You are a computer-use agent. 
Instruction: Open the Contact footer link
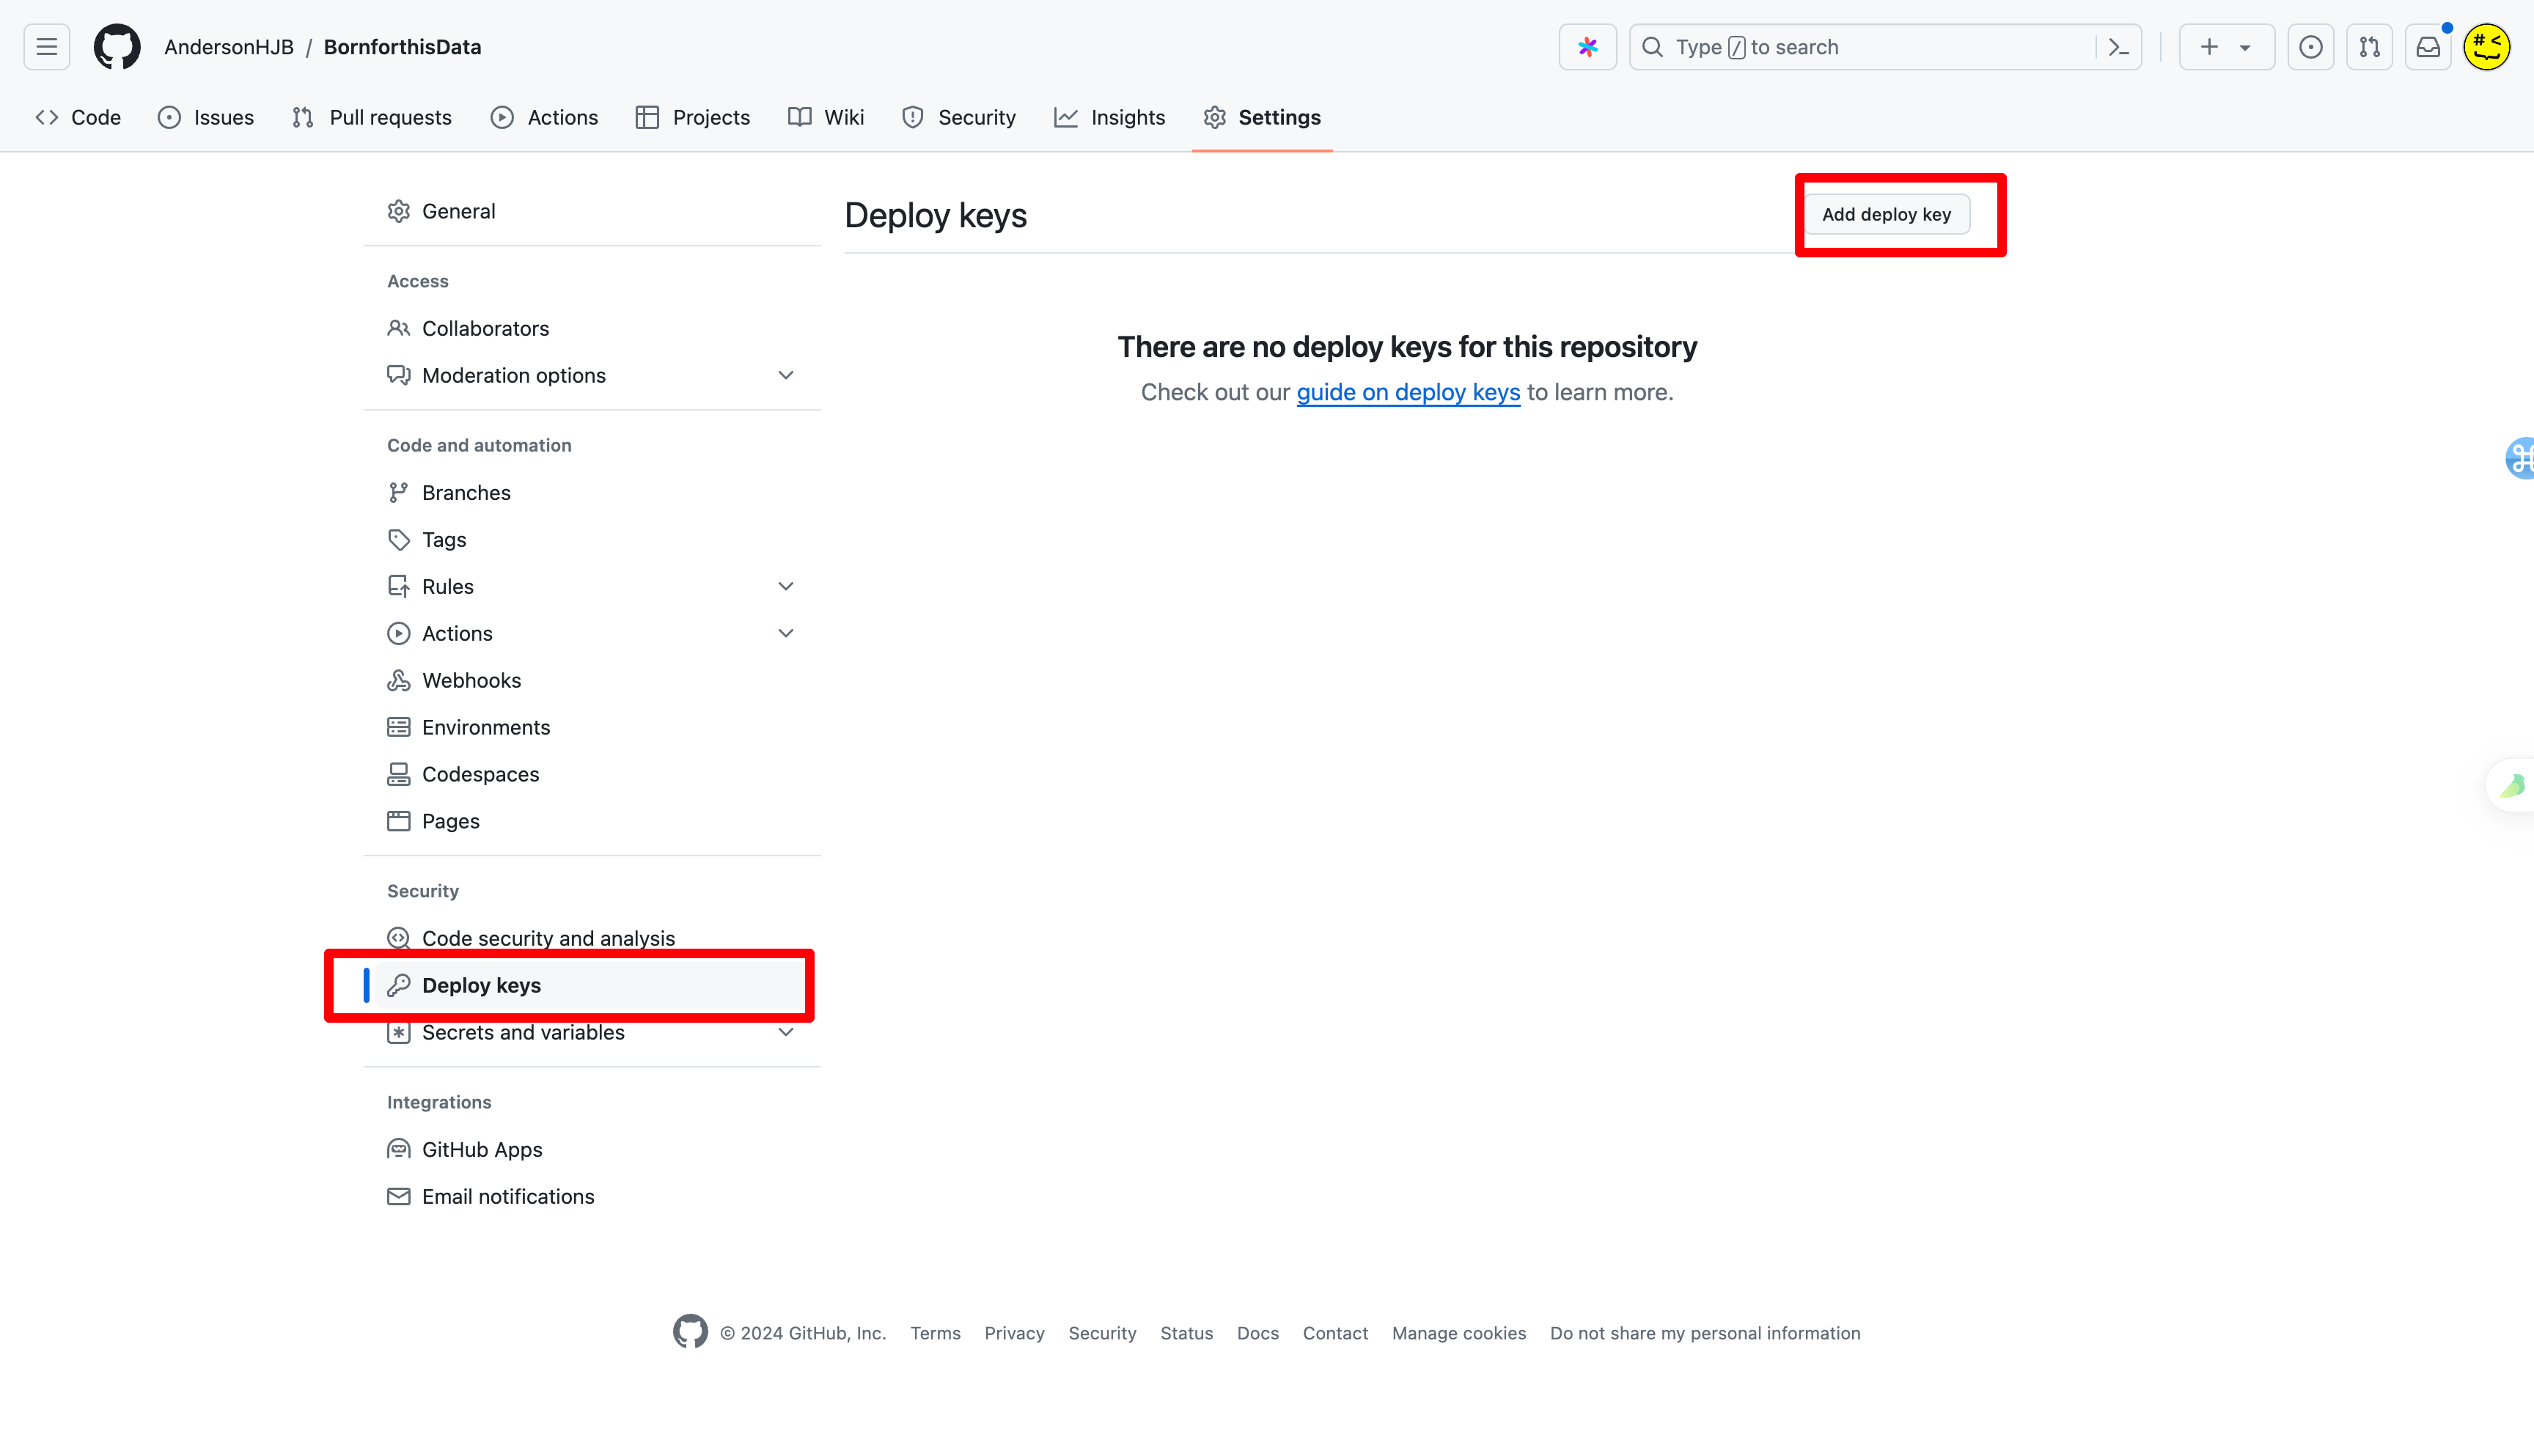pyautogui.click(x=1335, y=1333)
